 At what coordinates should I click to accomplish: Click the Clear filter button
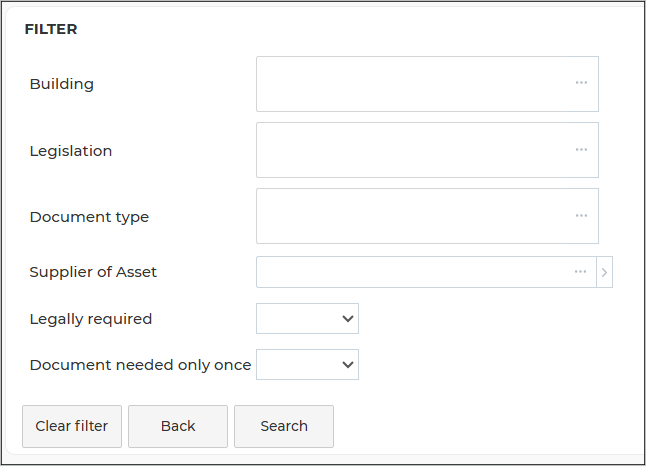point(72,426)
